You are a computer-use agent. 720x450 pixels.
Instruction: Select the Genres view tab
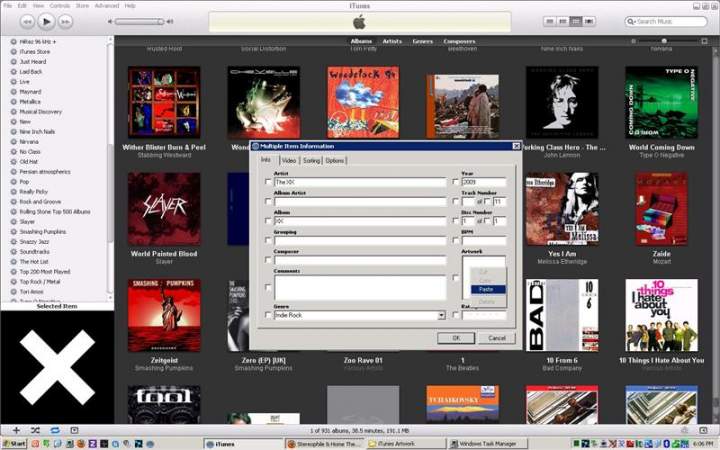[422, 41]
